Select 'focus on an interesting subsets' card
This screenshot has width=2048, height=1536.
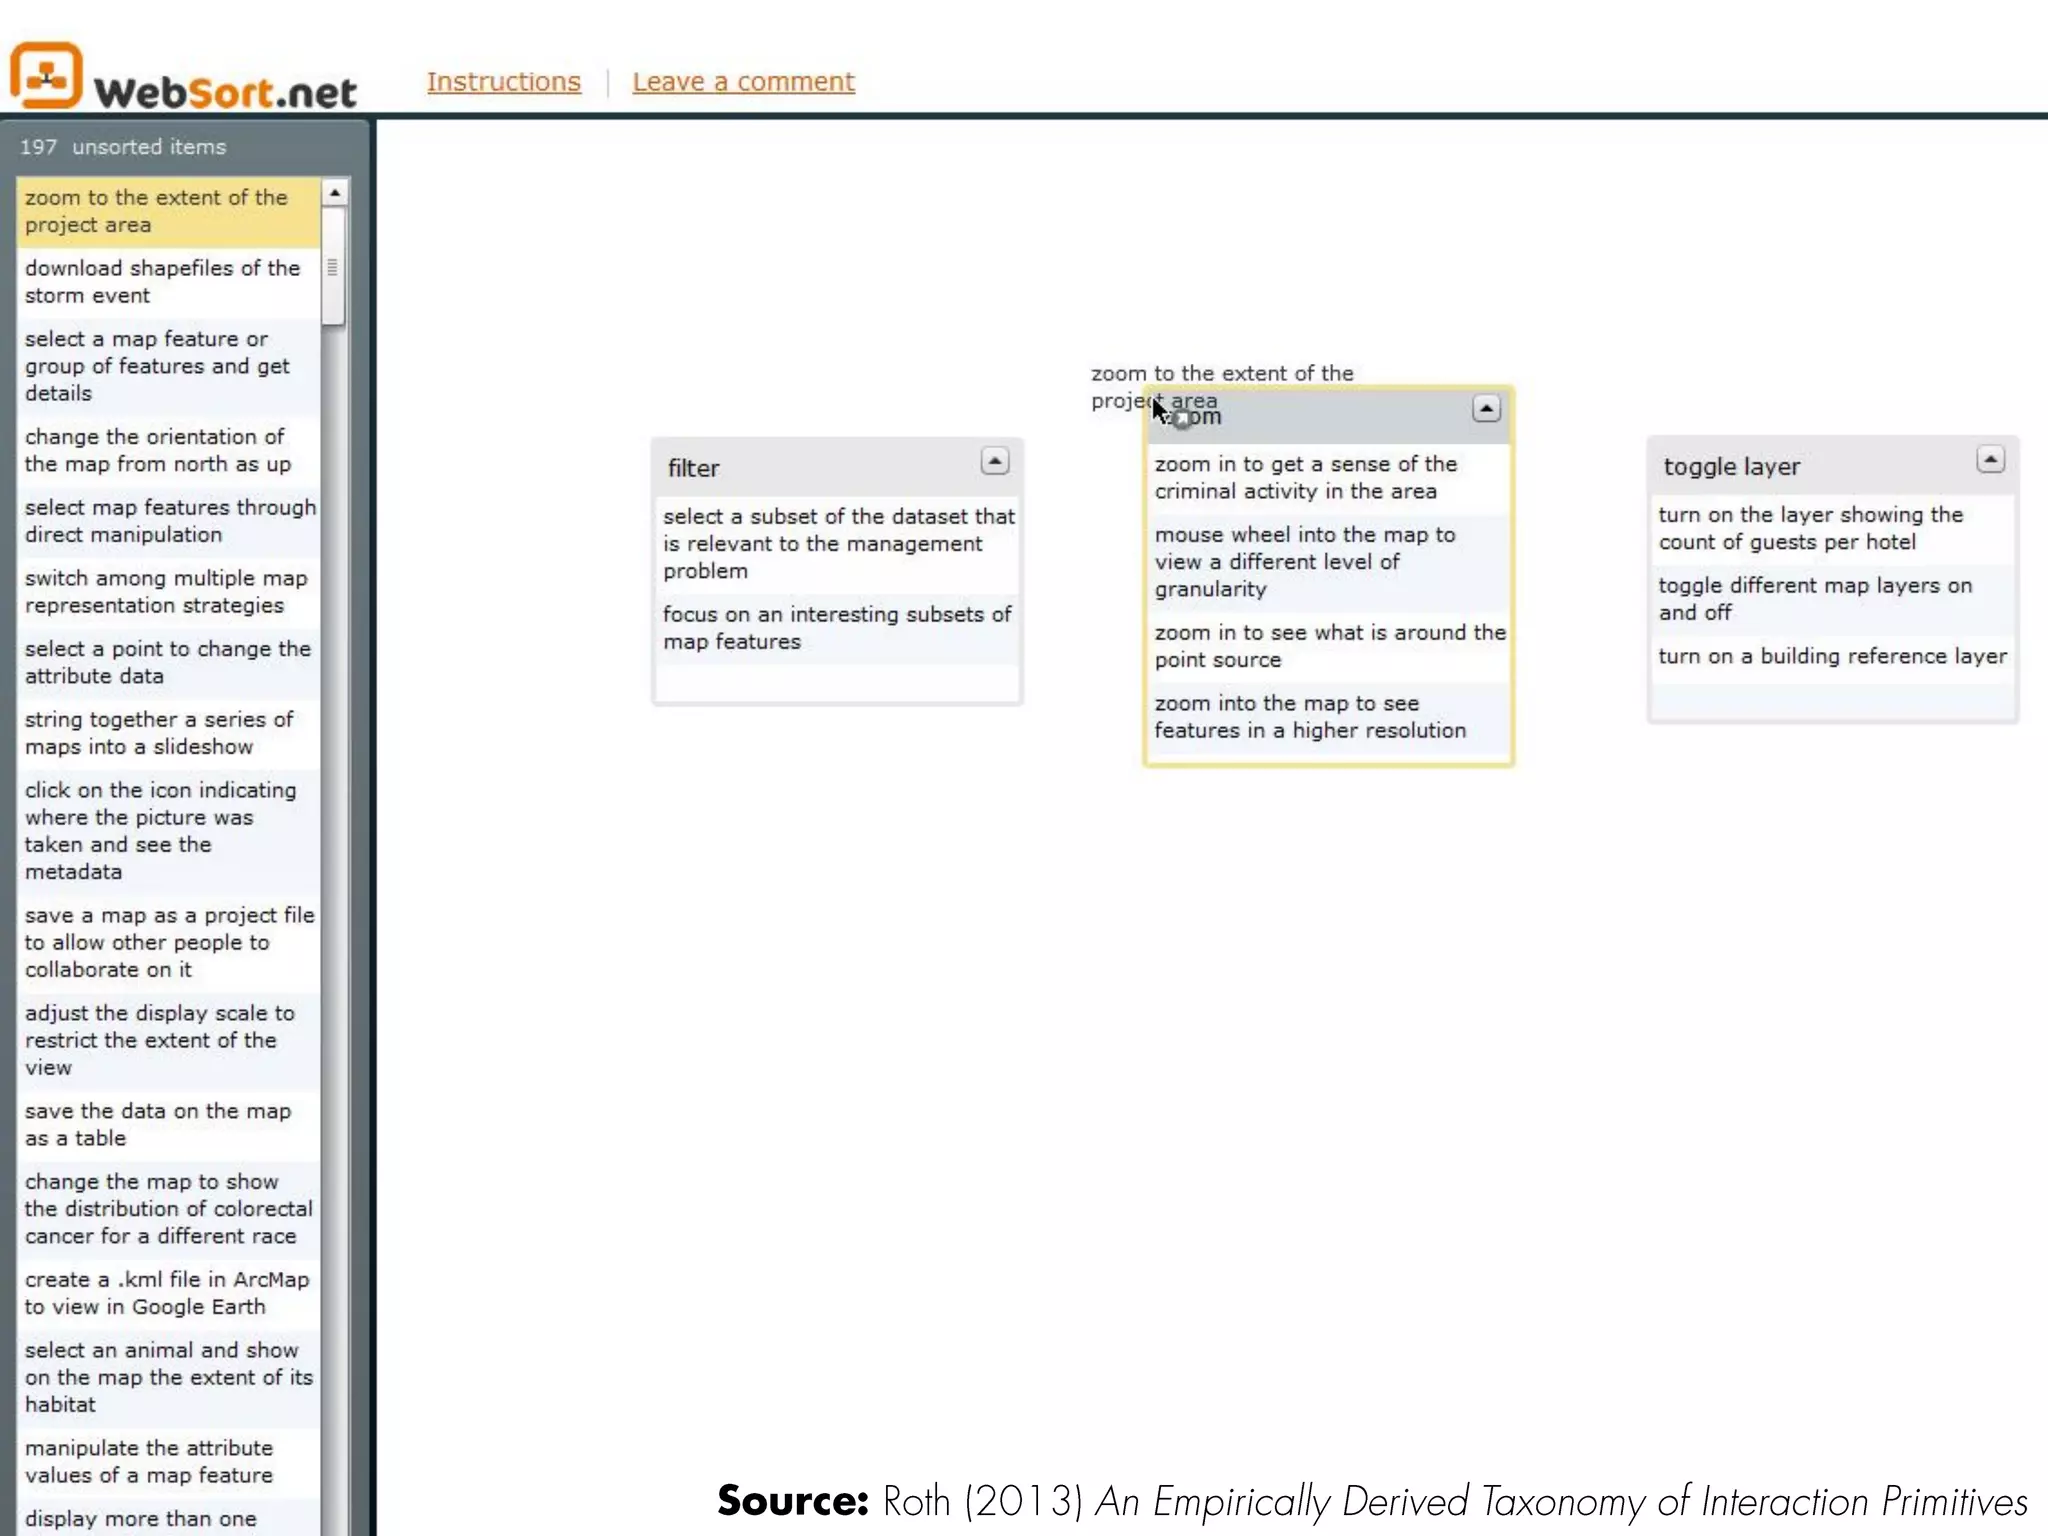[x=836, y=628]
